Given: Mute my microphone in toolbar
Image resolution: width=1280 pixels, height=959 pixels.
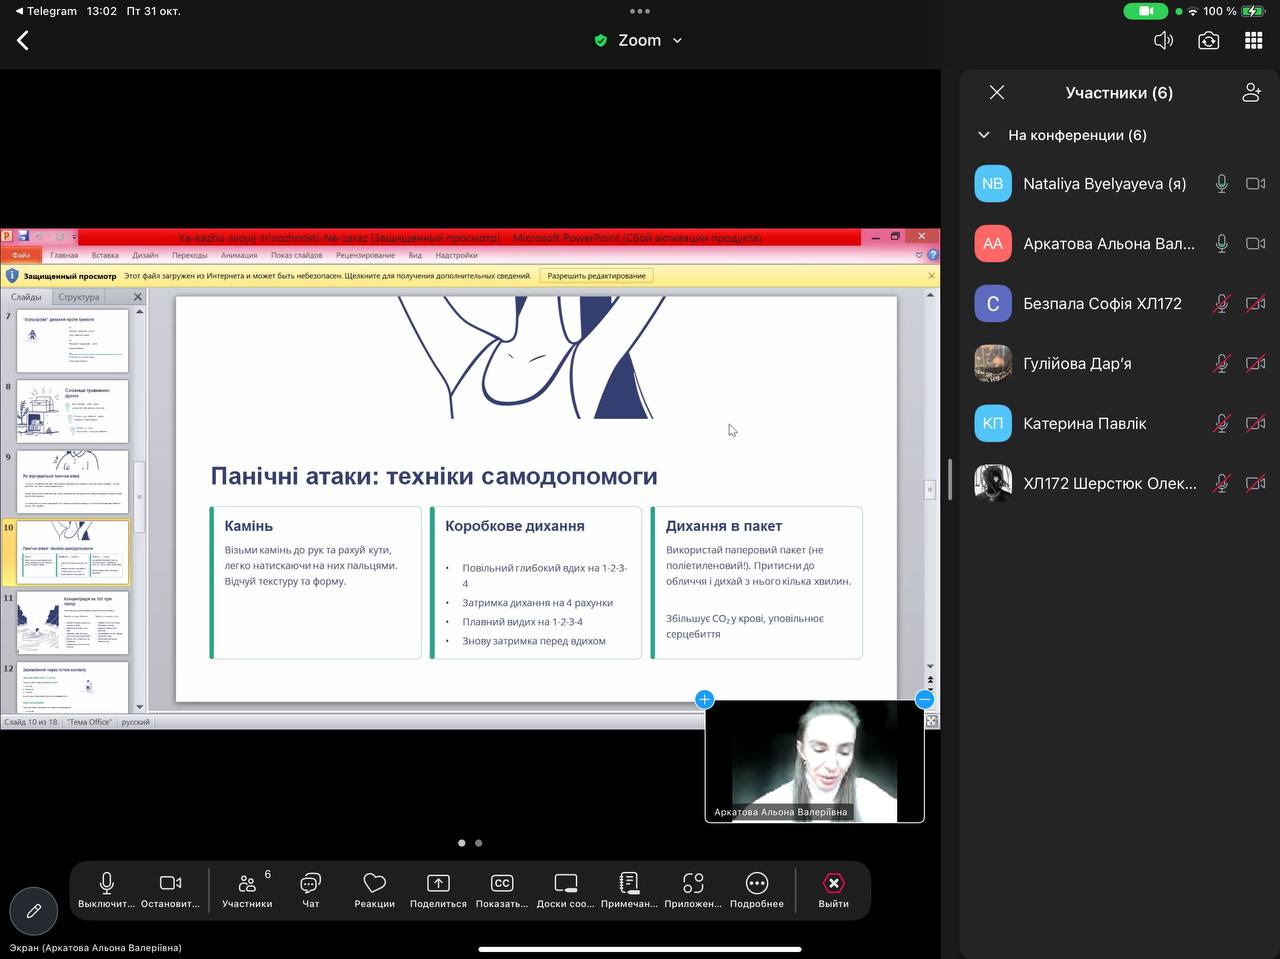Looking at the screenshot, I should pos(106,884).
